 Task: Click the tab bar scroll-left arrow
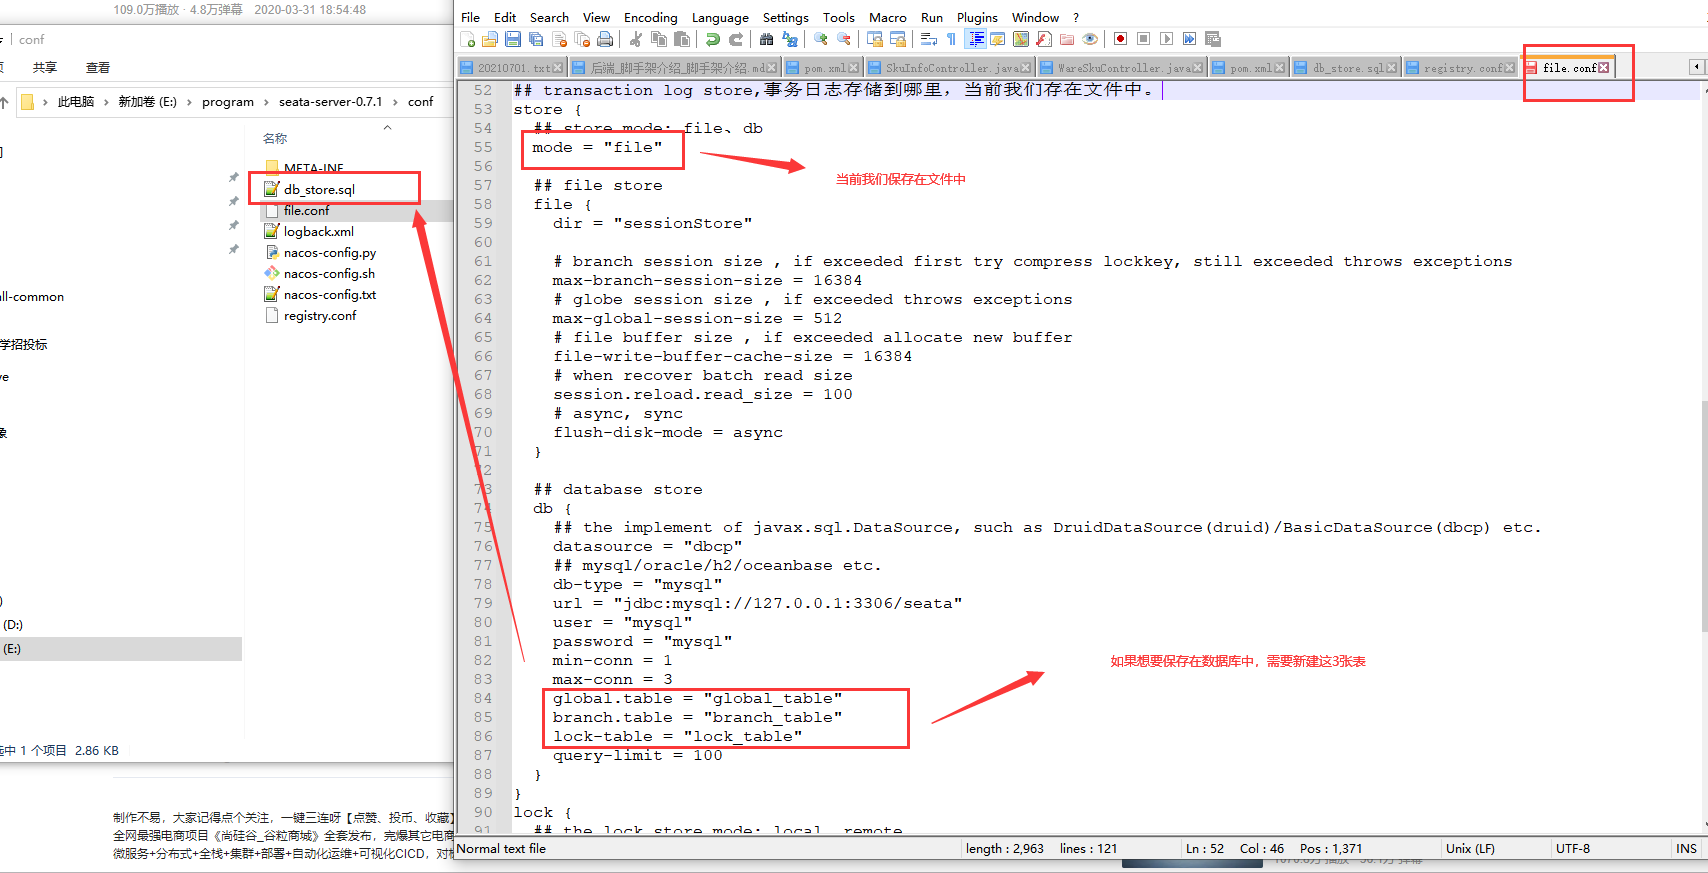[x=1696, y=67]
